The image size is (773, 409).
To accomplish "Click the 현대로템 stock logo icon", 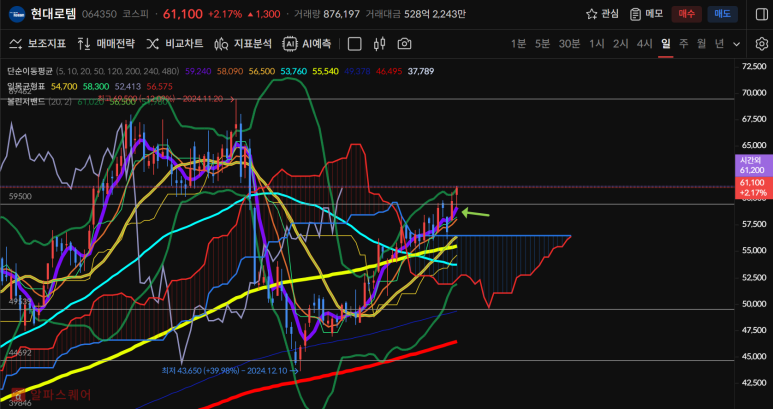I will coord(18,14).
